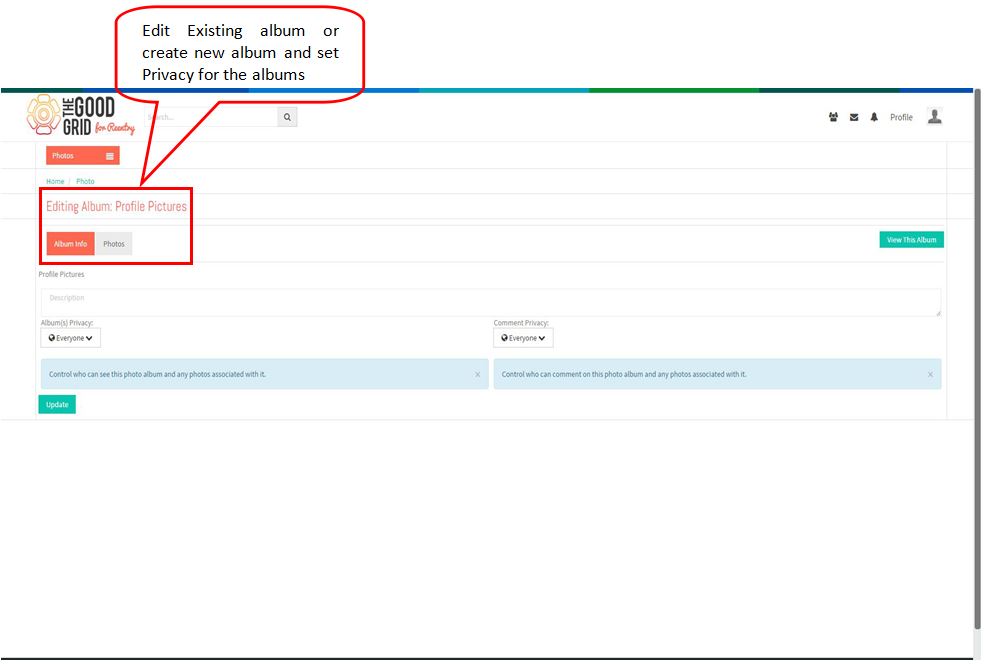Click the user avatar icon
Image resolution: width=984 pixels, height=664 pixels.
[934, 117]
